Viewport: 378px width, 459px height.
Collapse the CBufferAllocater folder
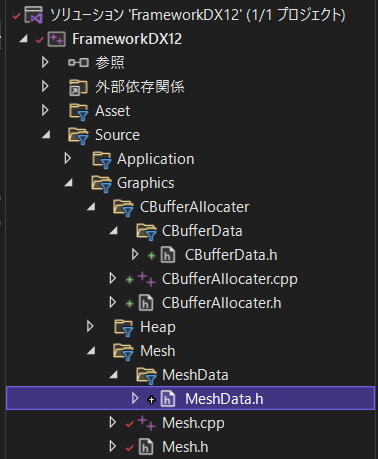[x=91, y=207]
